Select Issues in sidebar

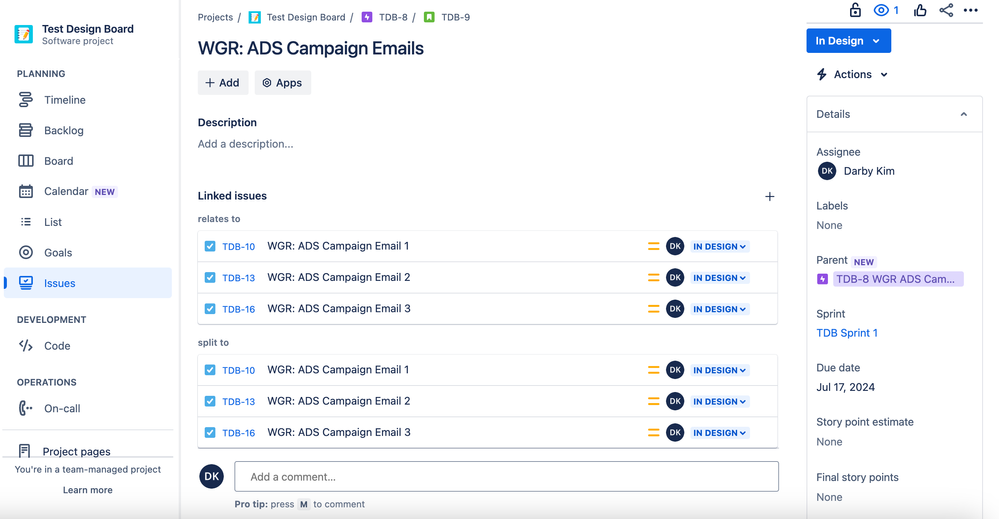click(x=88, y=283)
